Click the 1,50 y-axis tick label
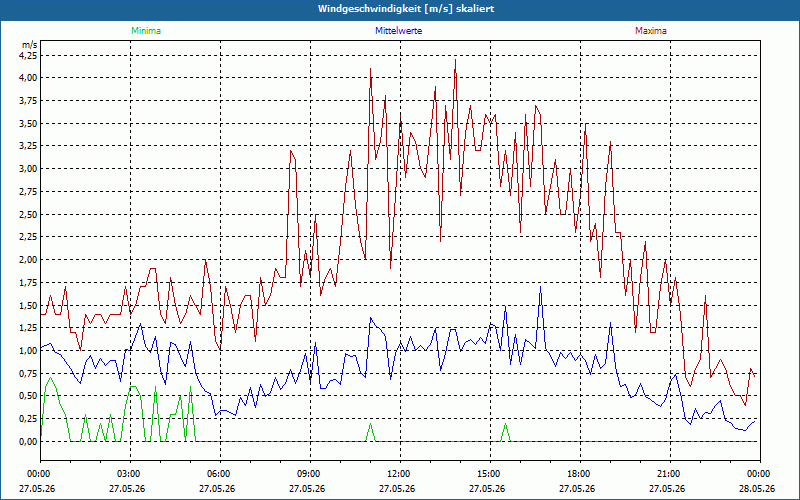This screenshot has height=500, width=800. pyautogui.click(x=28, y=305)
